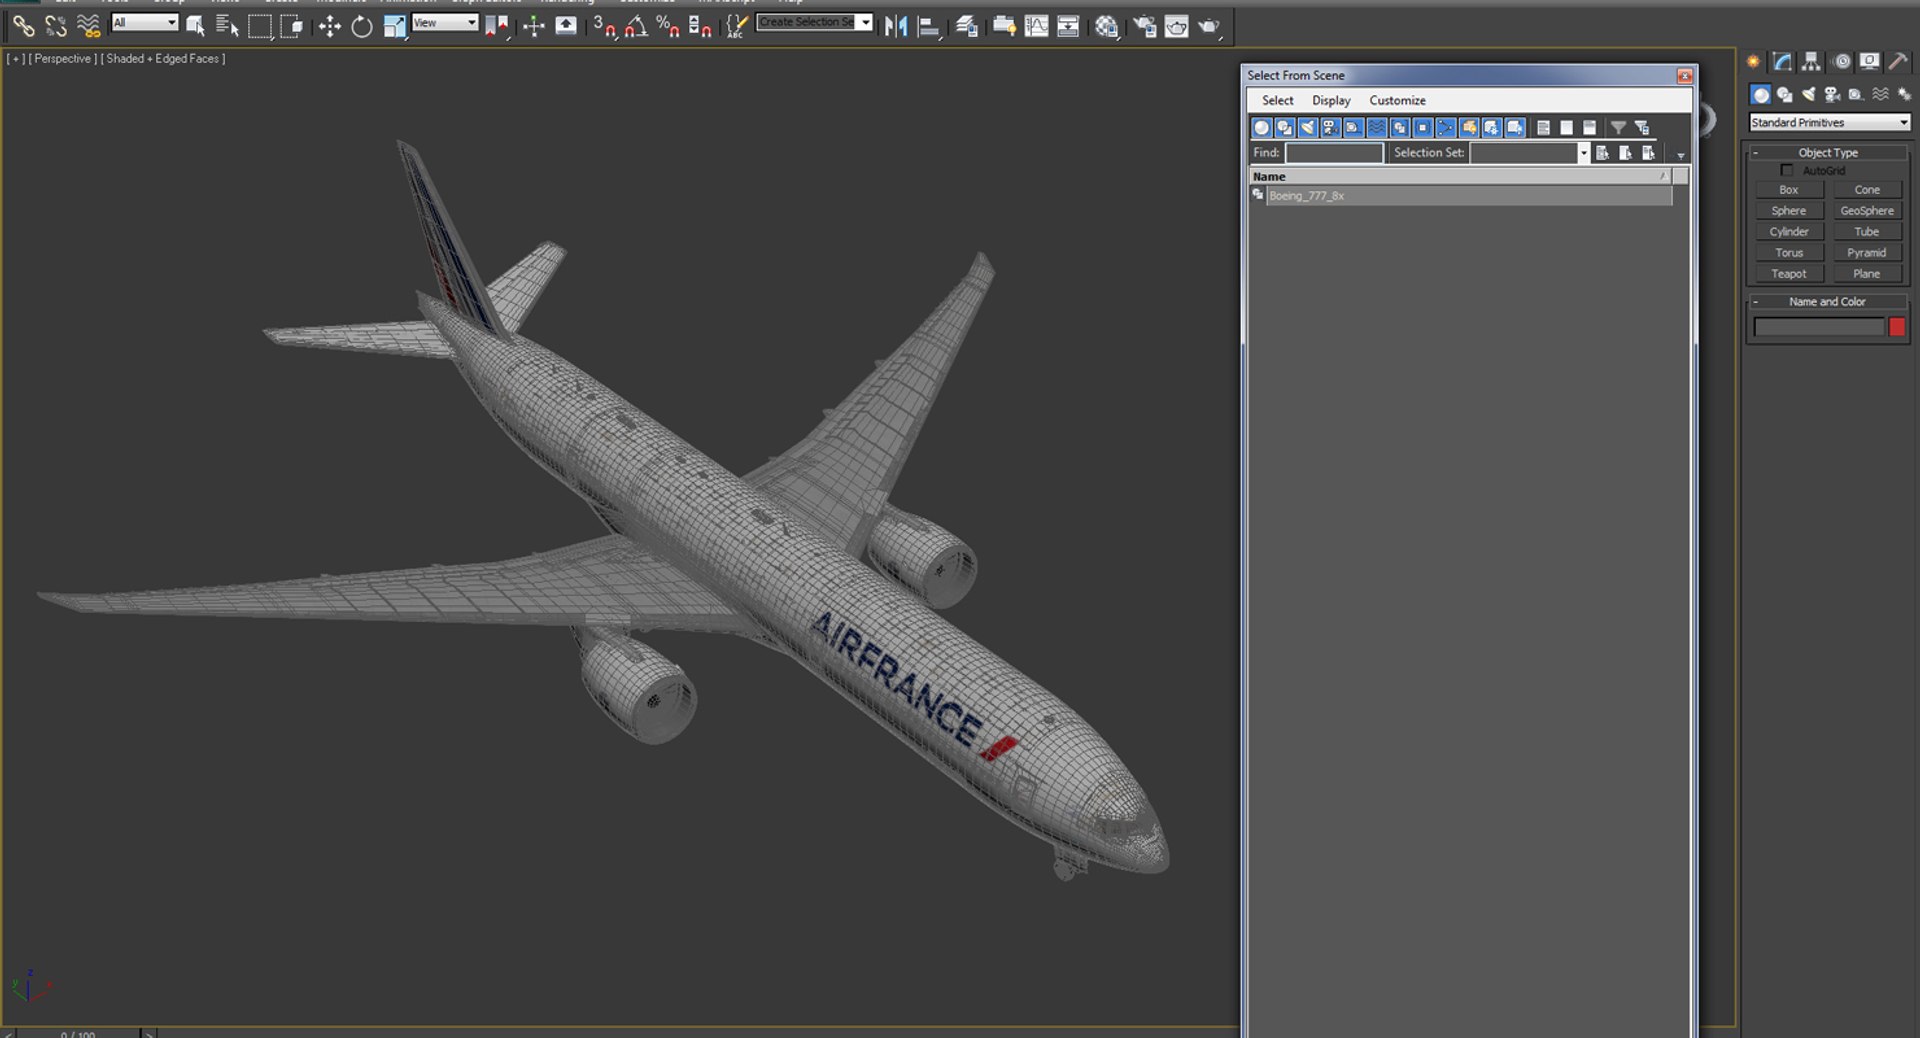Click the Select and Link tool
Image resolution: width=1920 pixels, height=1038 pixels.
coord(23,26)
